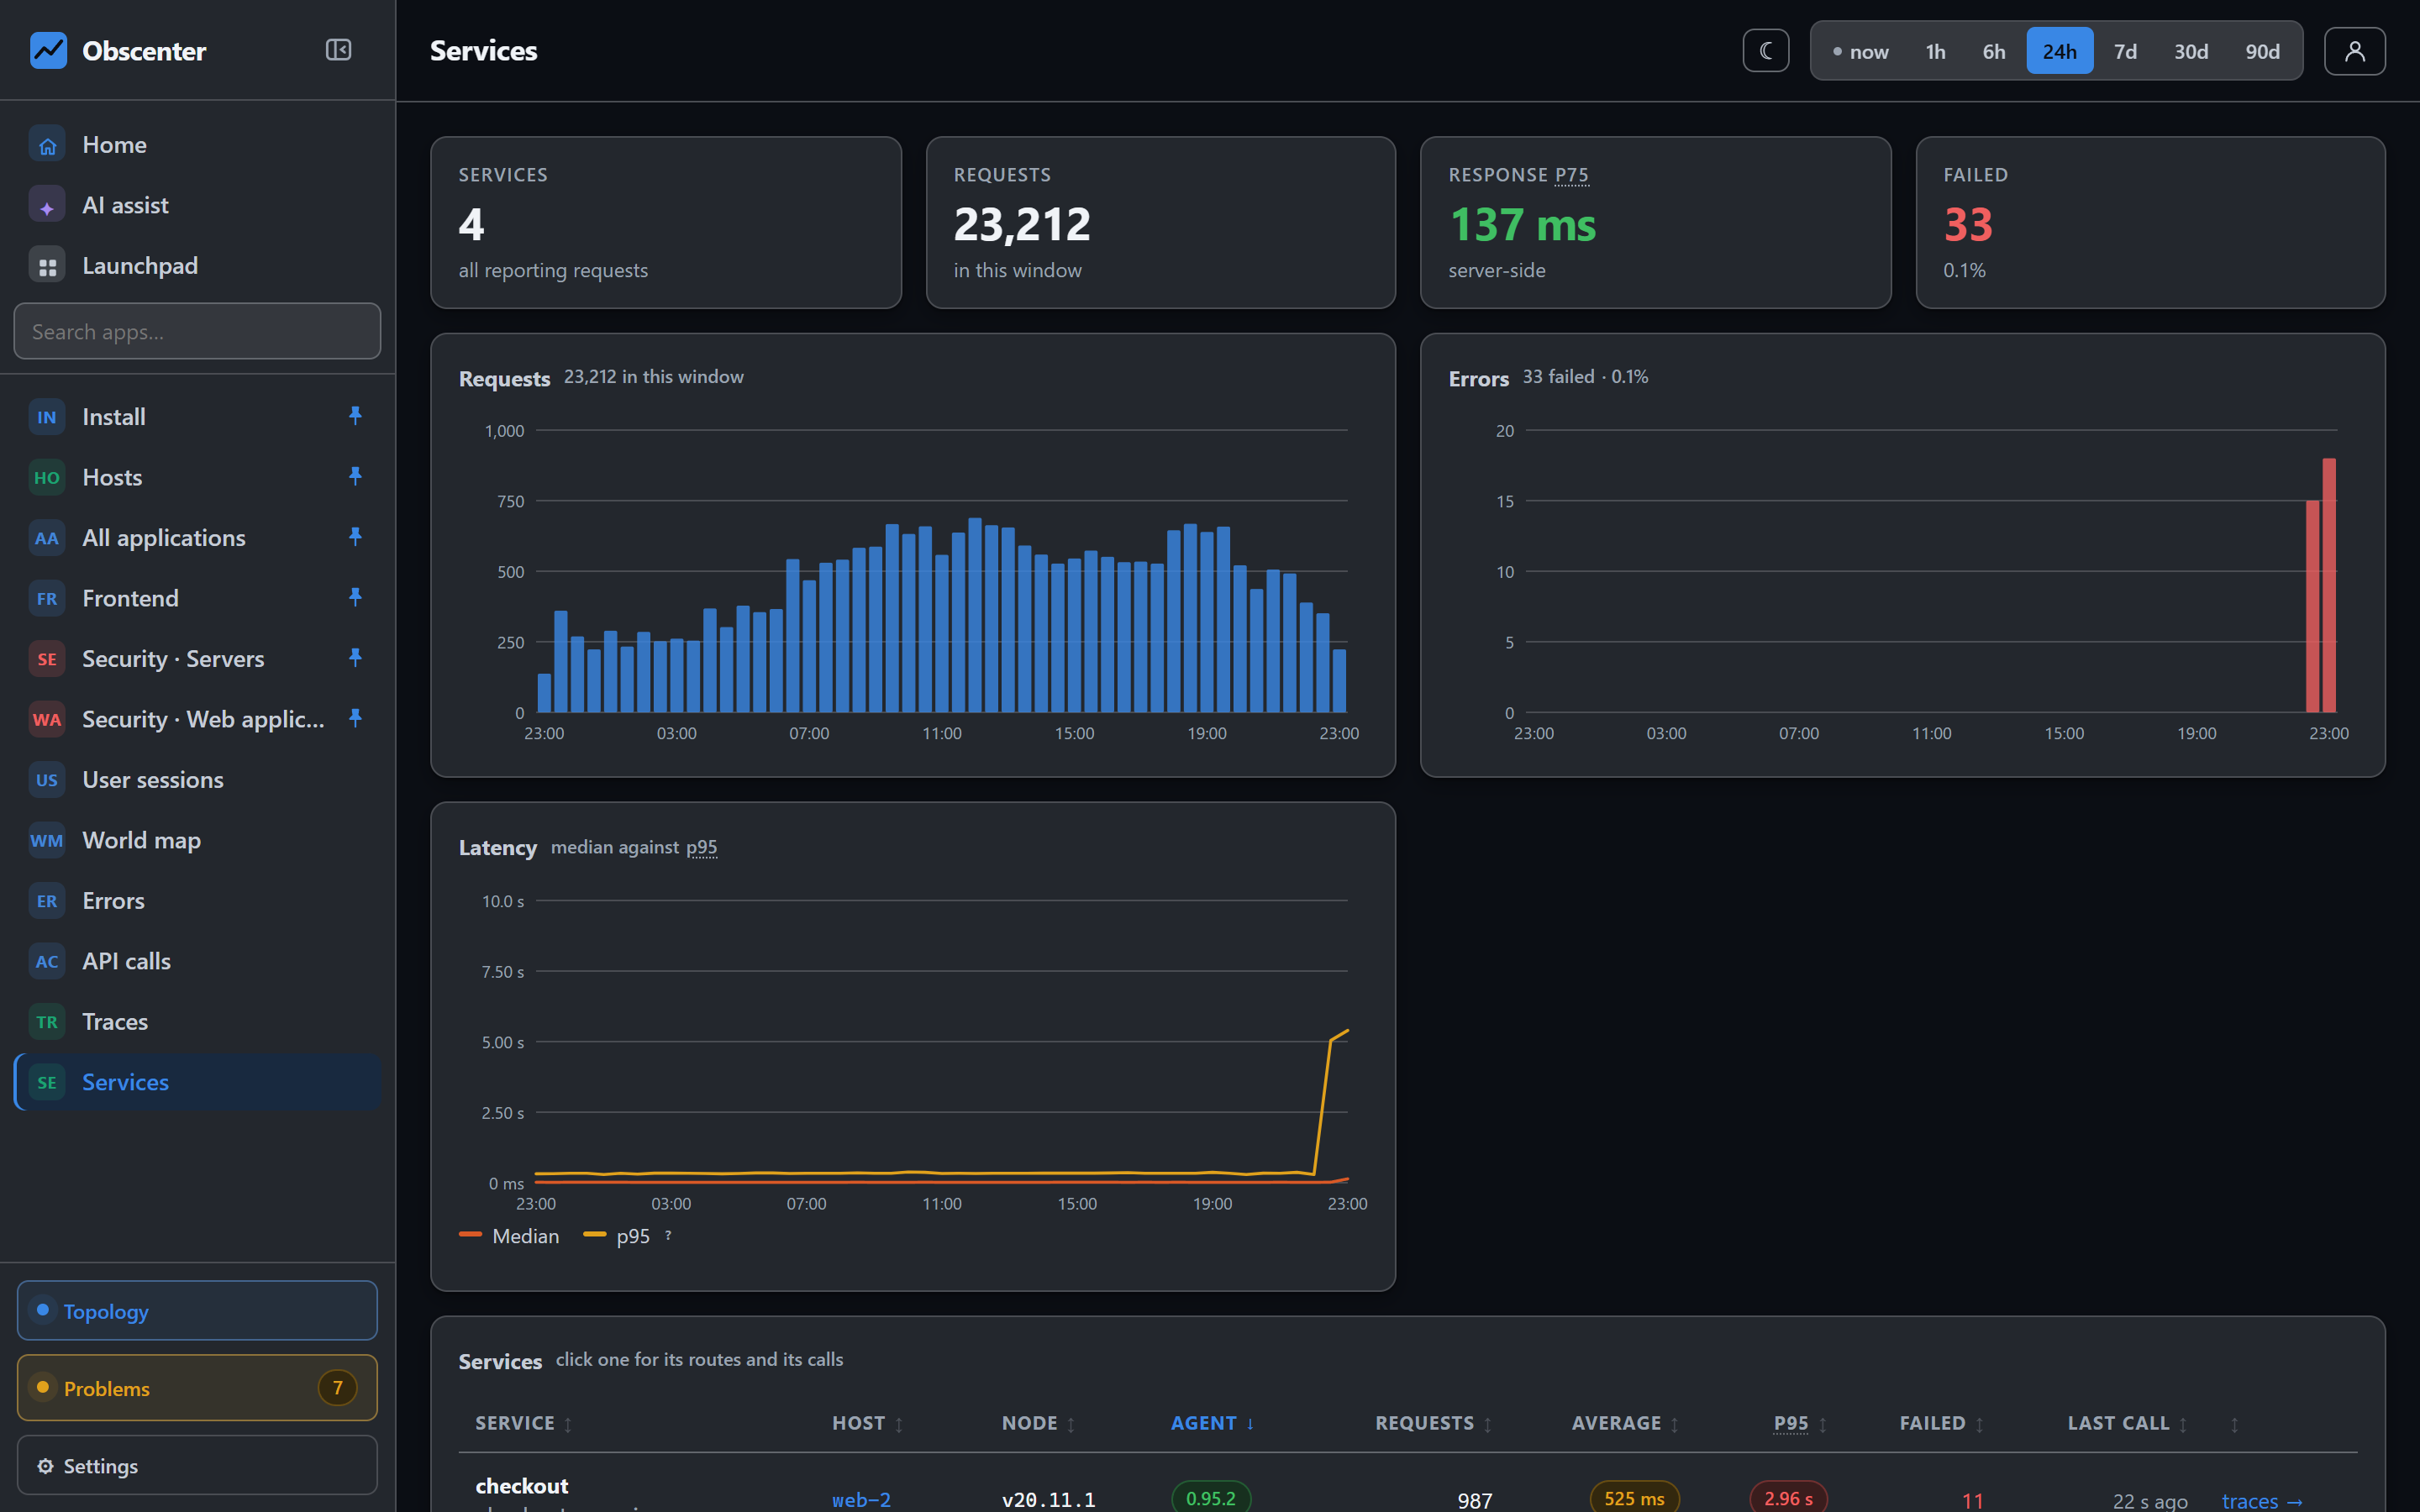The width and height of the screenshot is (2420, 1512).
Task: Select the 1h time range
Action: [x=1936, y=51]
